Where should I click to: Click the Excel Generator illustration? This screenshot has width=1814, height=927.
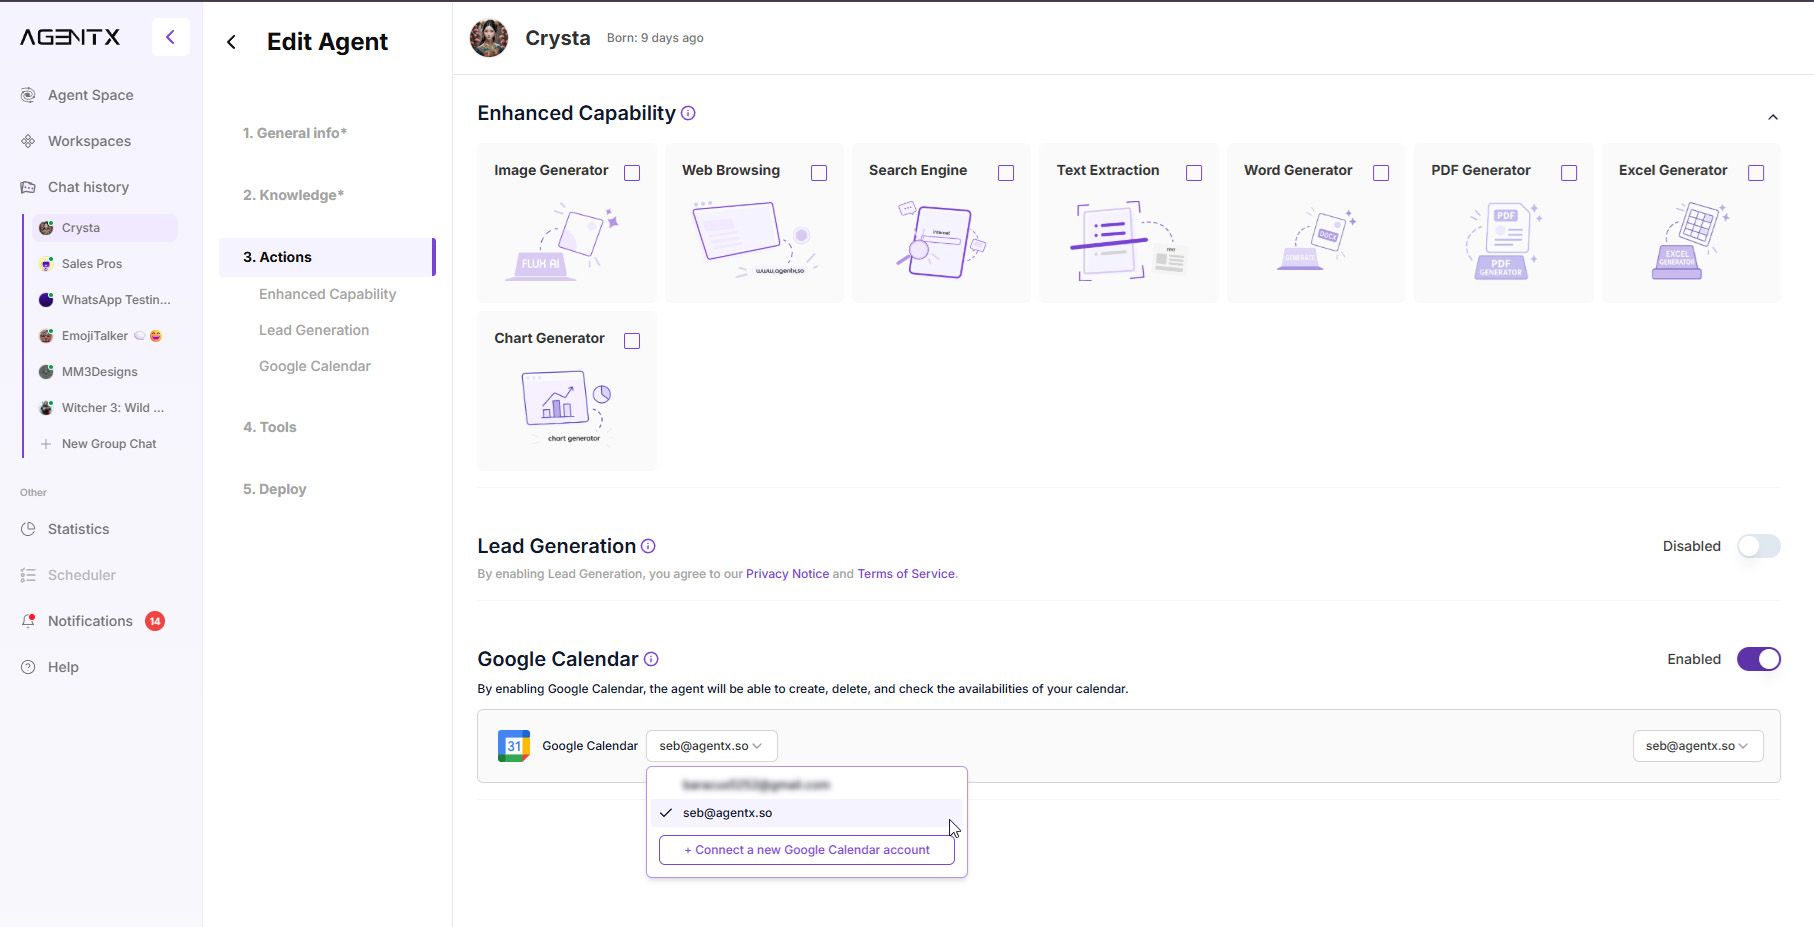click(x=1690, y=240)
